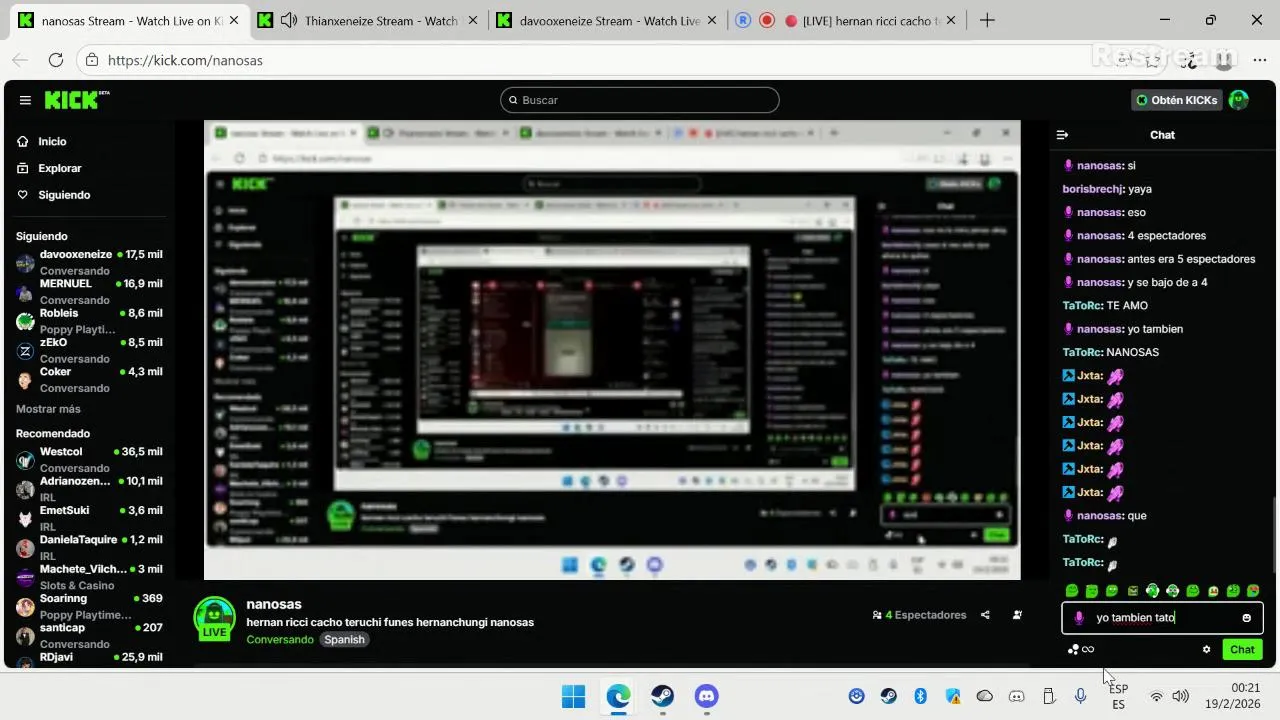Viewport: 1280px width, 720px height.
Task: Open Explorar in the sidebar
Action: click(x=60, y=168)
